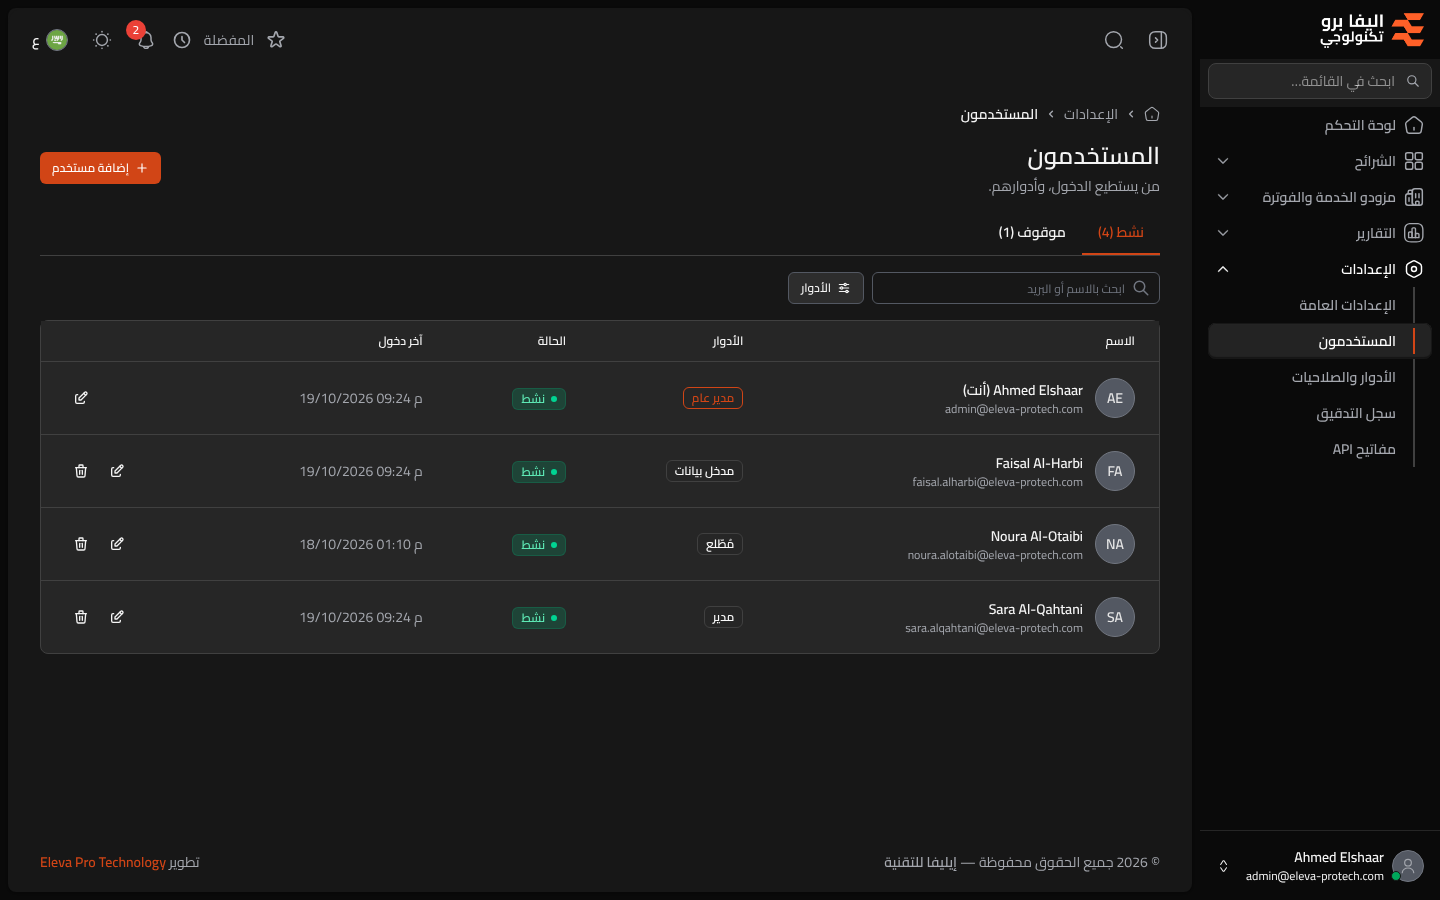Click the لوحة التحكم dashboard home icon
The image size is (1440, 900).
click(1414, 125)
